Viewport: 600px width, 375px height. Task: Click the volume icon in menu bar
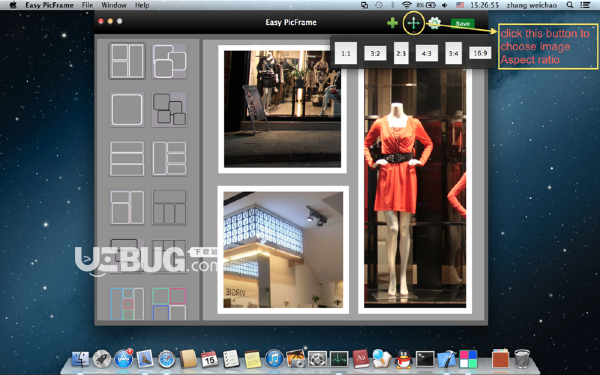(445, 5)
